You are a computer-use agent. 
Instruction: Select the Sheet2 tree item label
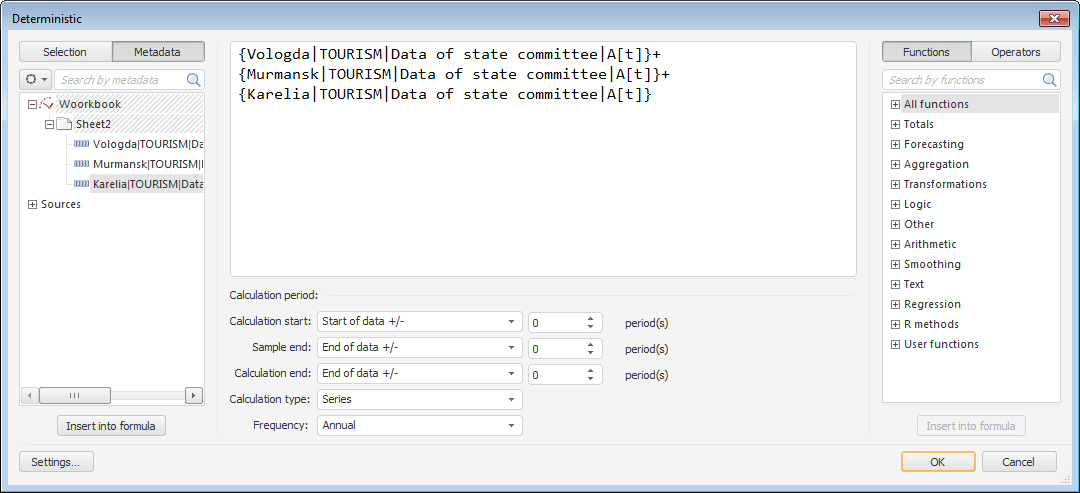pyautogui.click(x=93, y=125)
